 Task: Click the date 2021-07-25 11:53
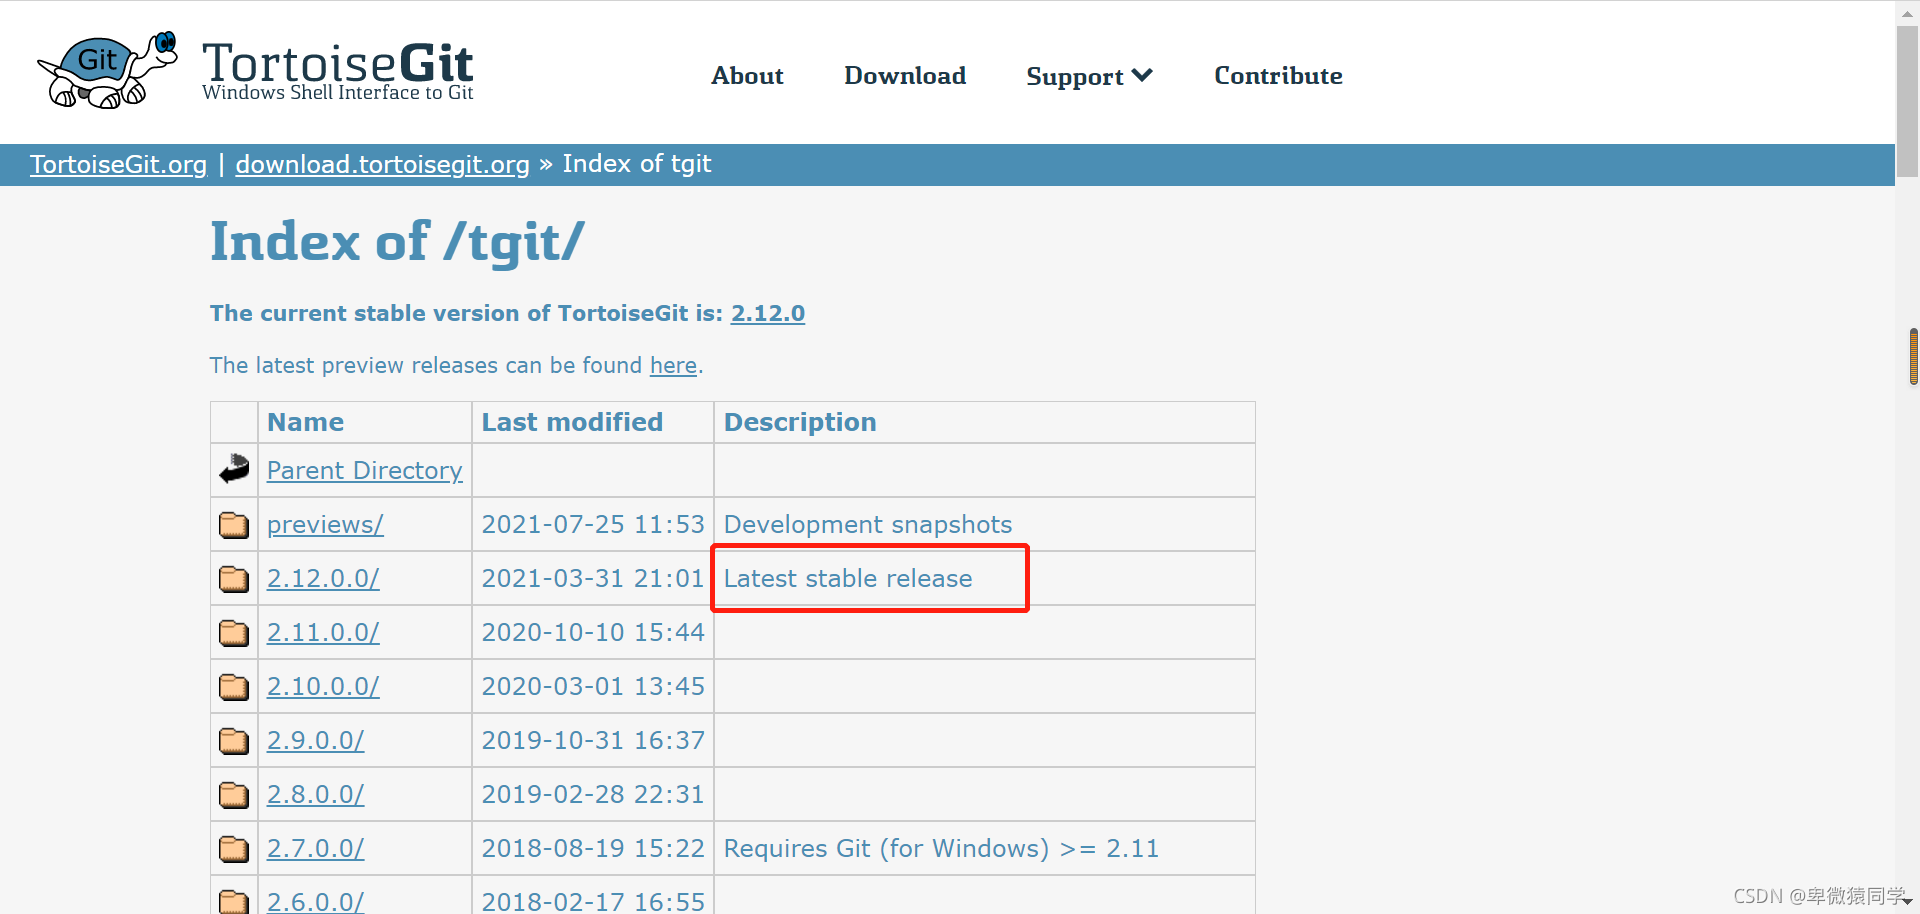[x=593, y=524]
